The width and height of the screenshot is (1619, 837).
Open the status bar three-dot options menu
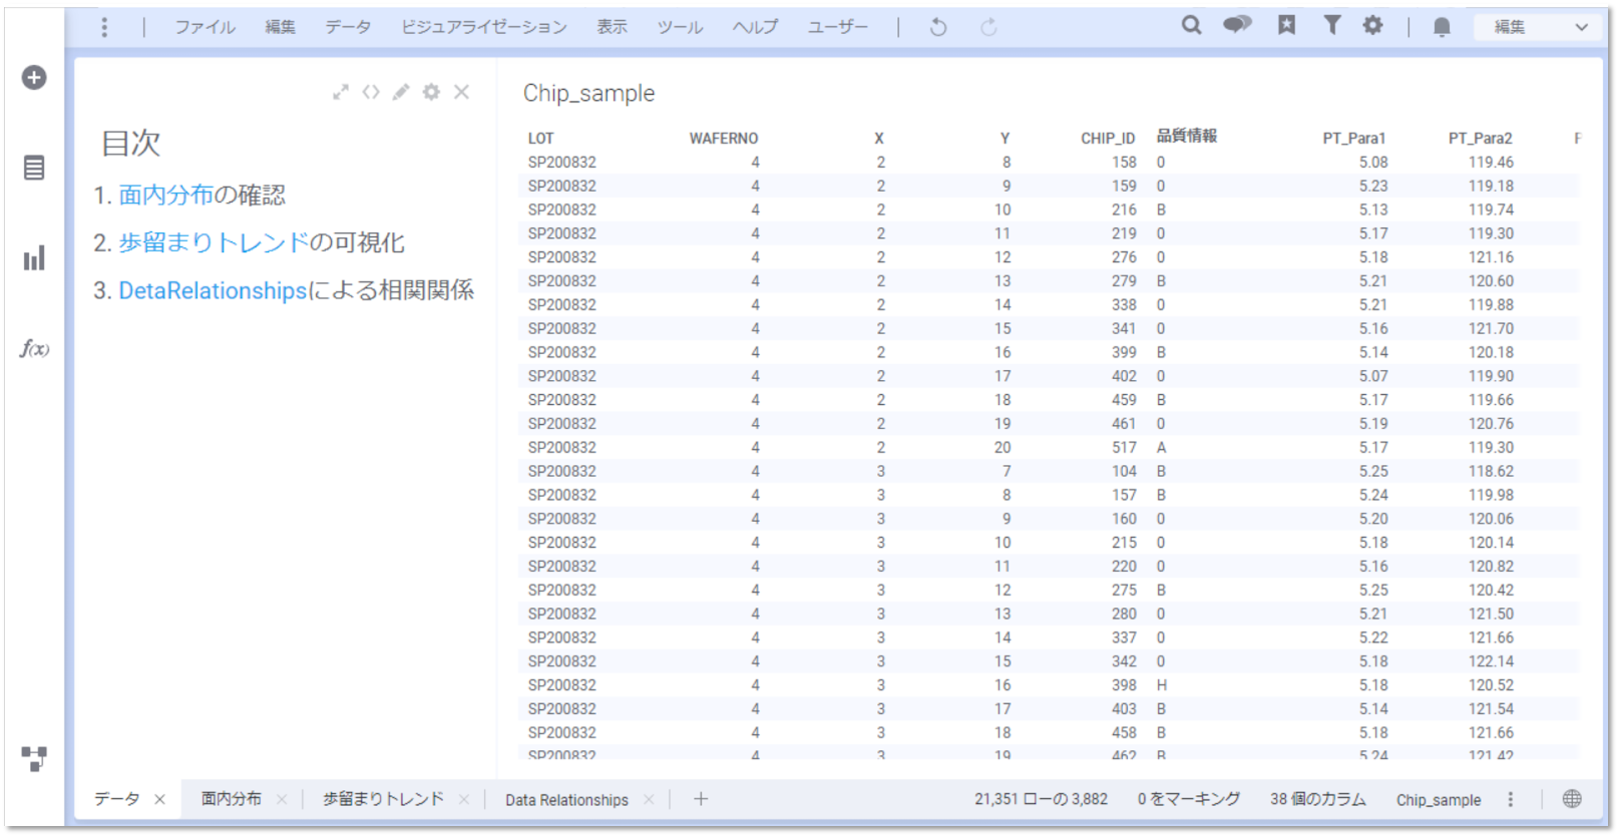click(x=1510, y=799)
